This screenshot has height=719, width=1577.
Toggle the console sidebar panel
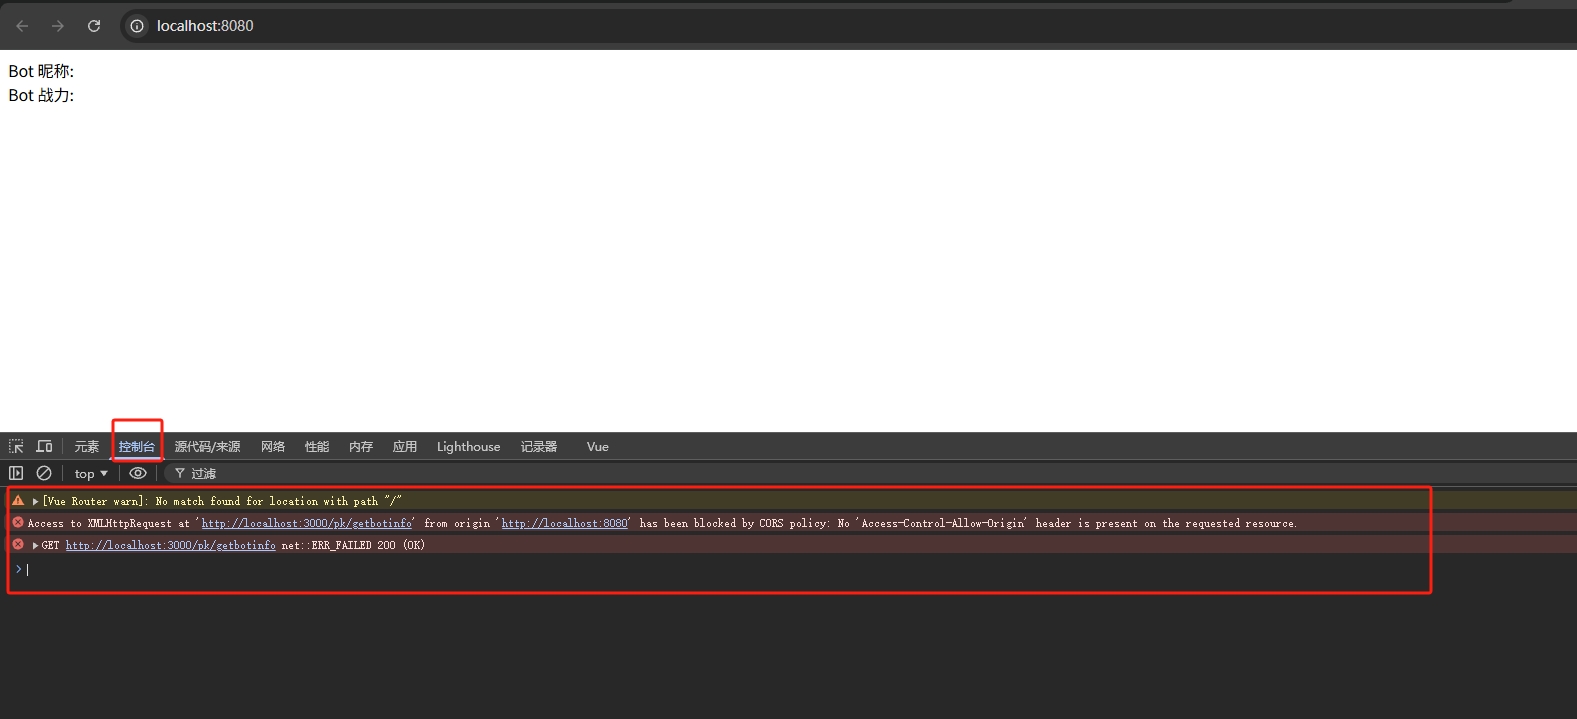[x=16, y=473]
